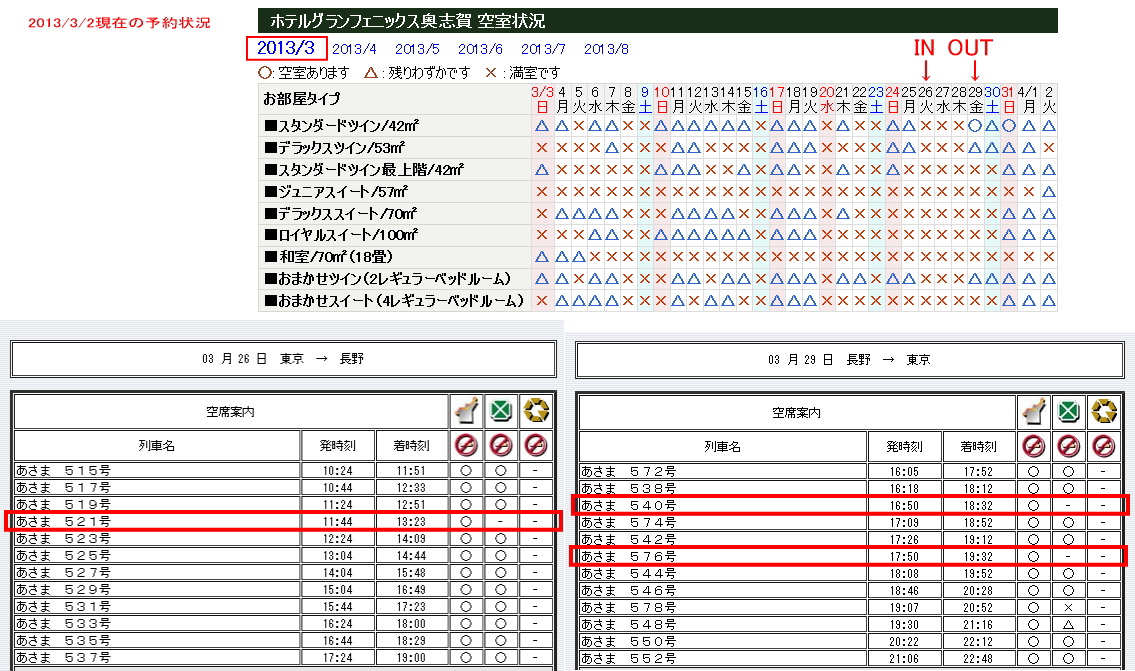Click スタンダードツイン/42㎡ circle on the 29th
Screen dimensions: 1135x671
[975, 126]
